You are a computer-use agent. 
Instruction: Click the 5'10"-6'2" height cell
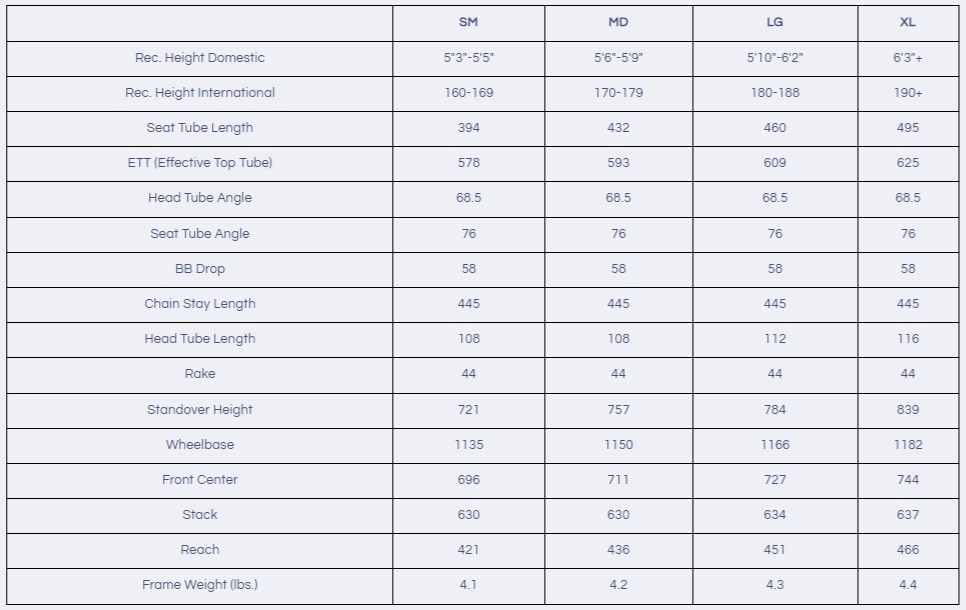click(774, 58)
